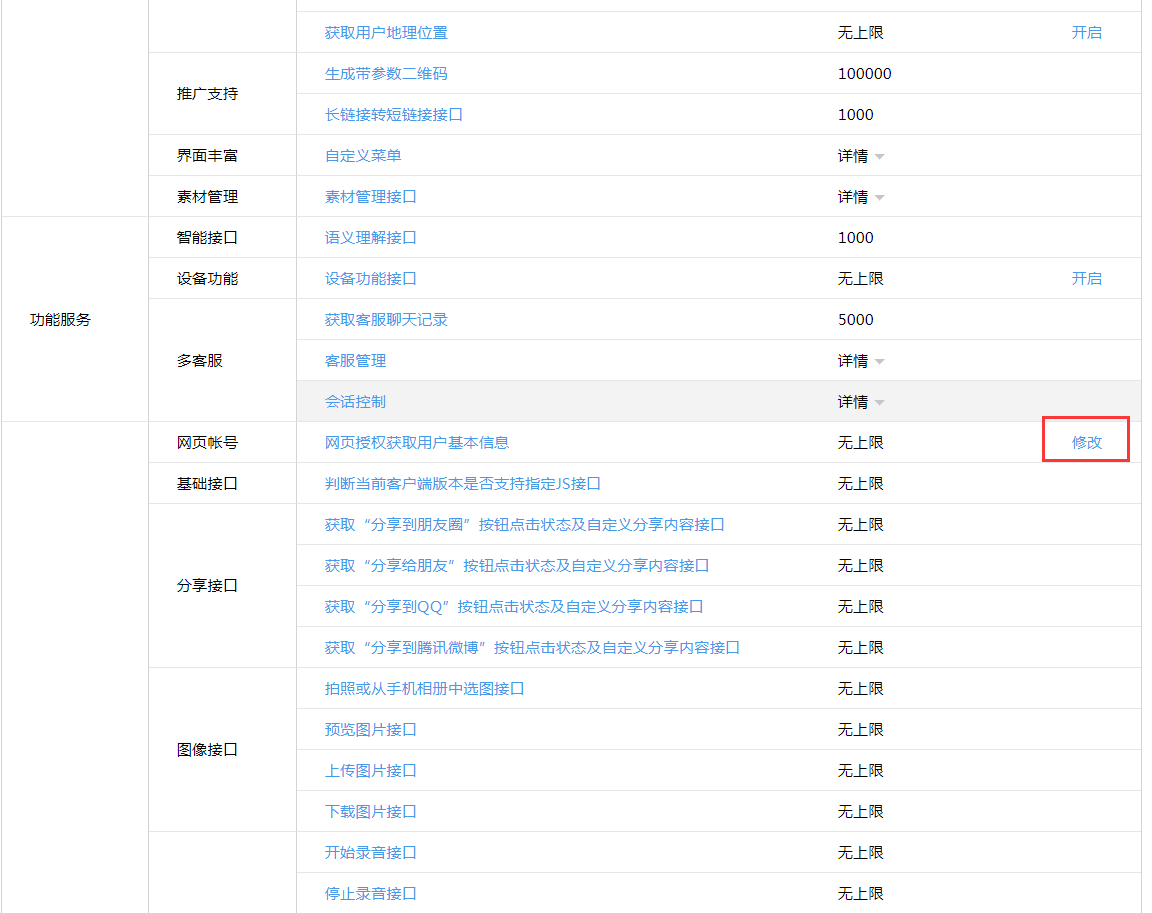Expand 详情 dropdown for 素材管理接口
This screenshot has height=913, width=1152.
tap(861, 197)
